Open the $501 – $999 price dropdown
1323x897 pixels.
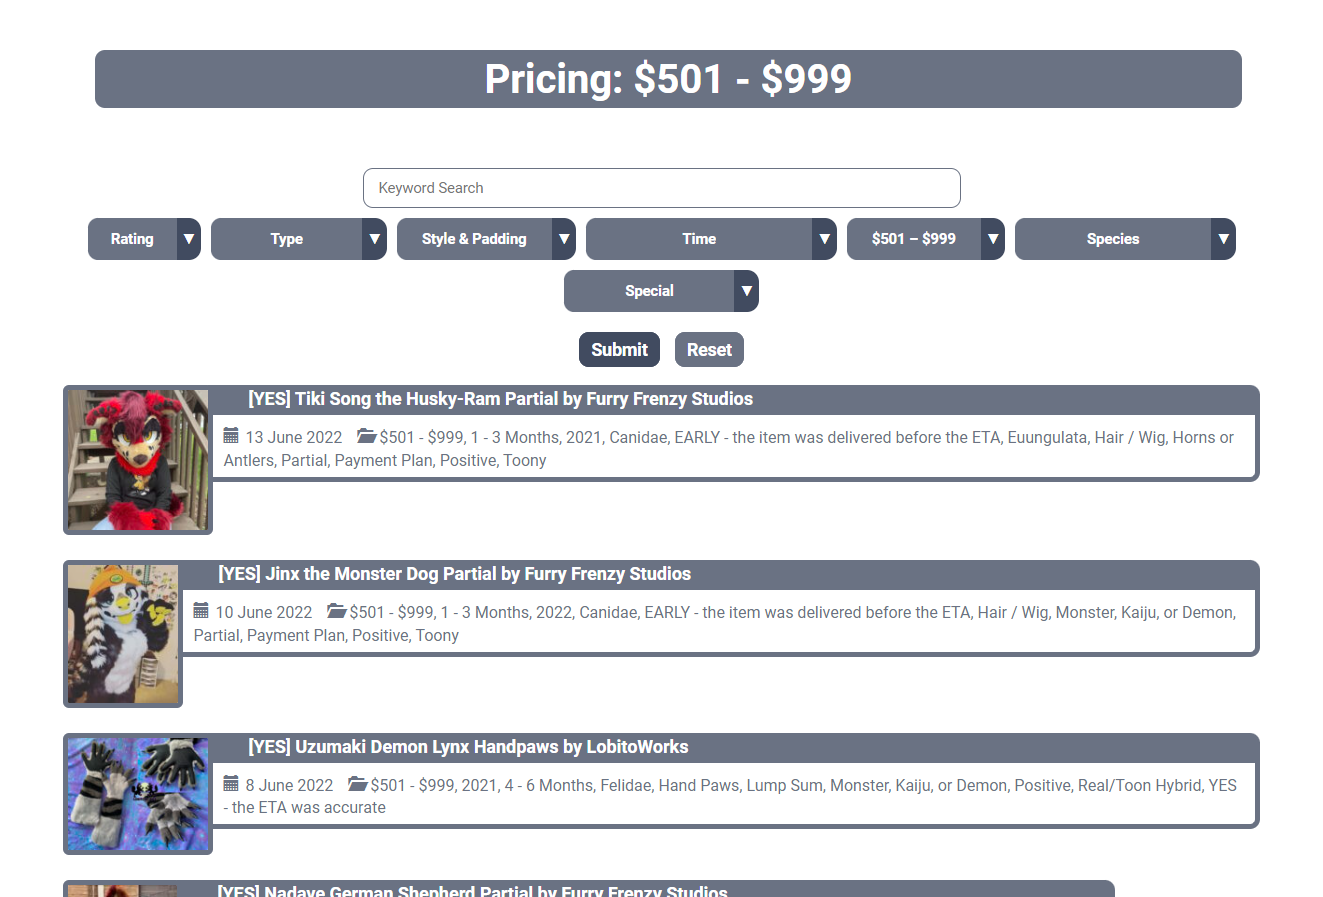click(993, 239)
